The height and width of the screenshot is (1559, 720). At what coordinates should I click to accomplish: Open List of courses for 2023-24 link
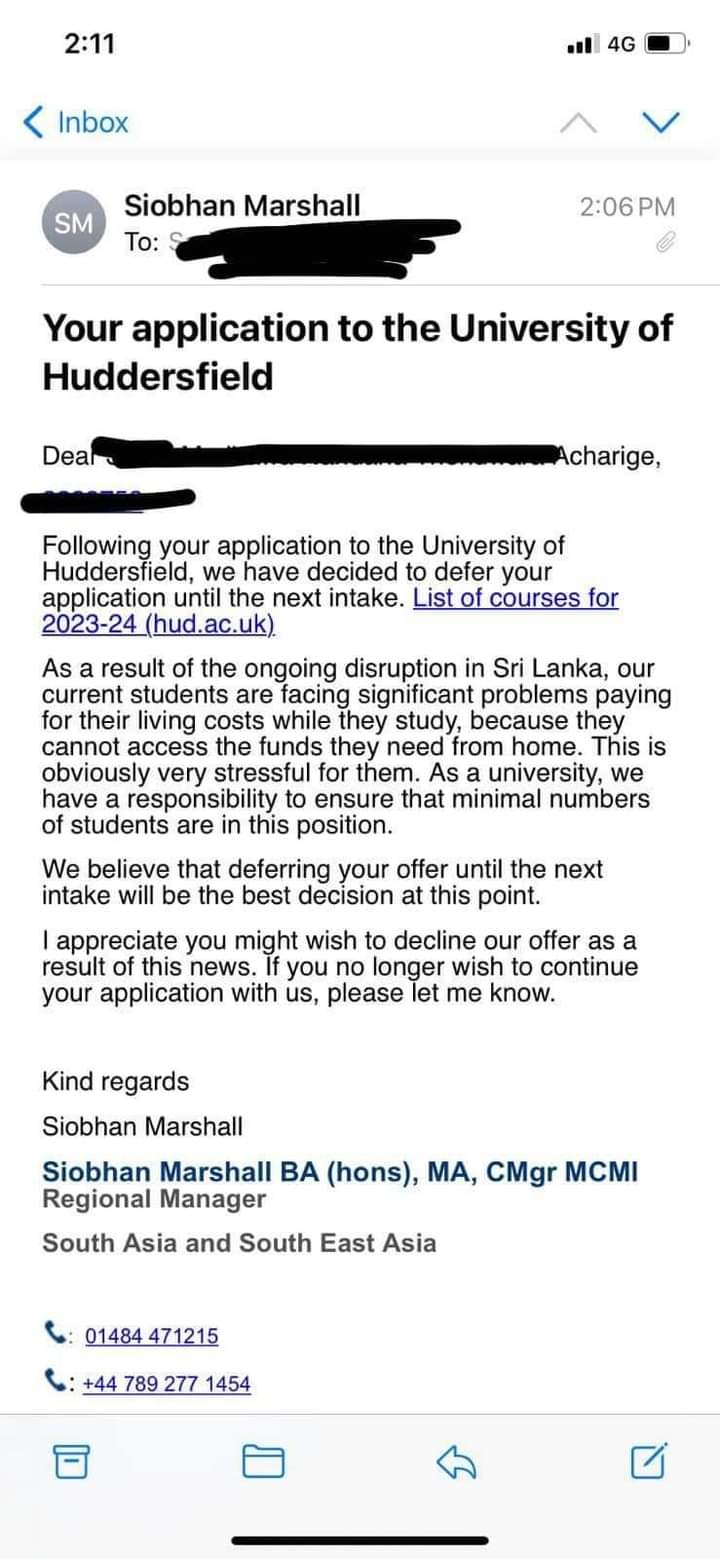point(330,611)
